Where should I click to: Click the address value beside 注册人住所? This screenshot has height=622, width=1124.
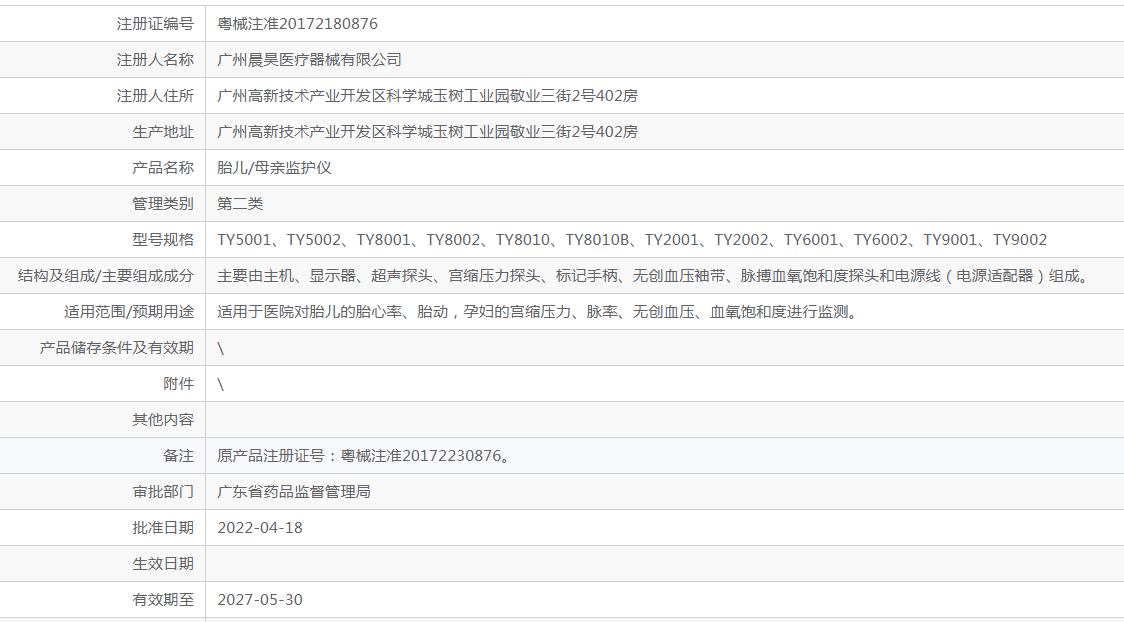(427, 95)
